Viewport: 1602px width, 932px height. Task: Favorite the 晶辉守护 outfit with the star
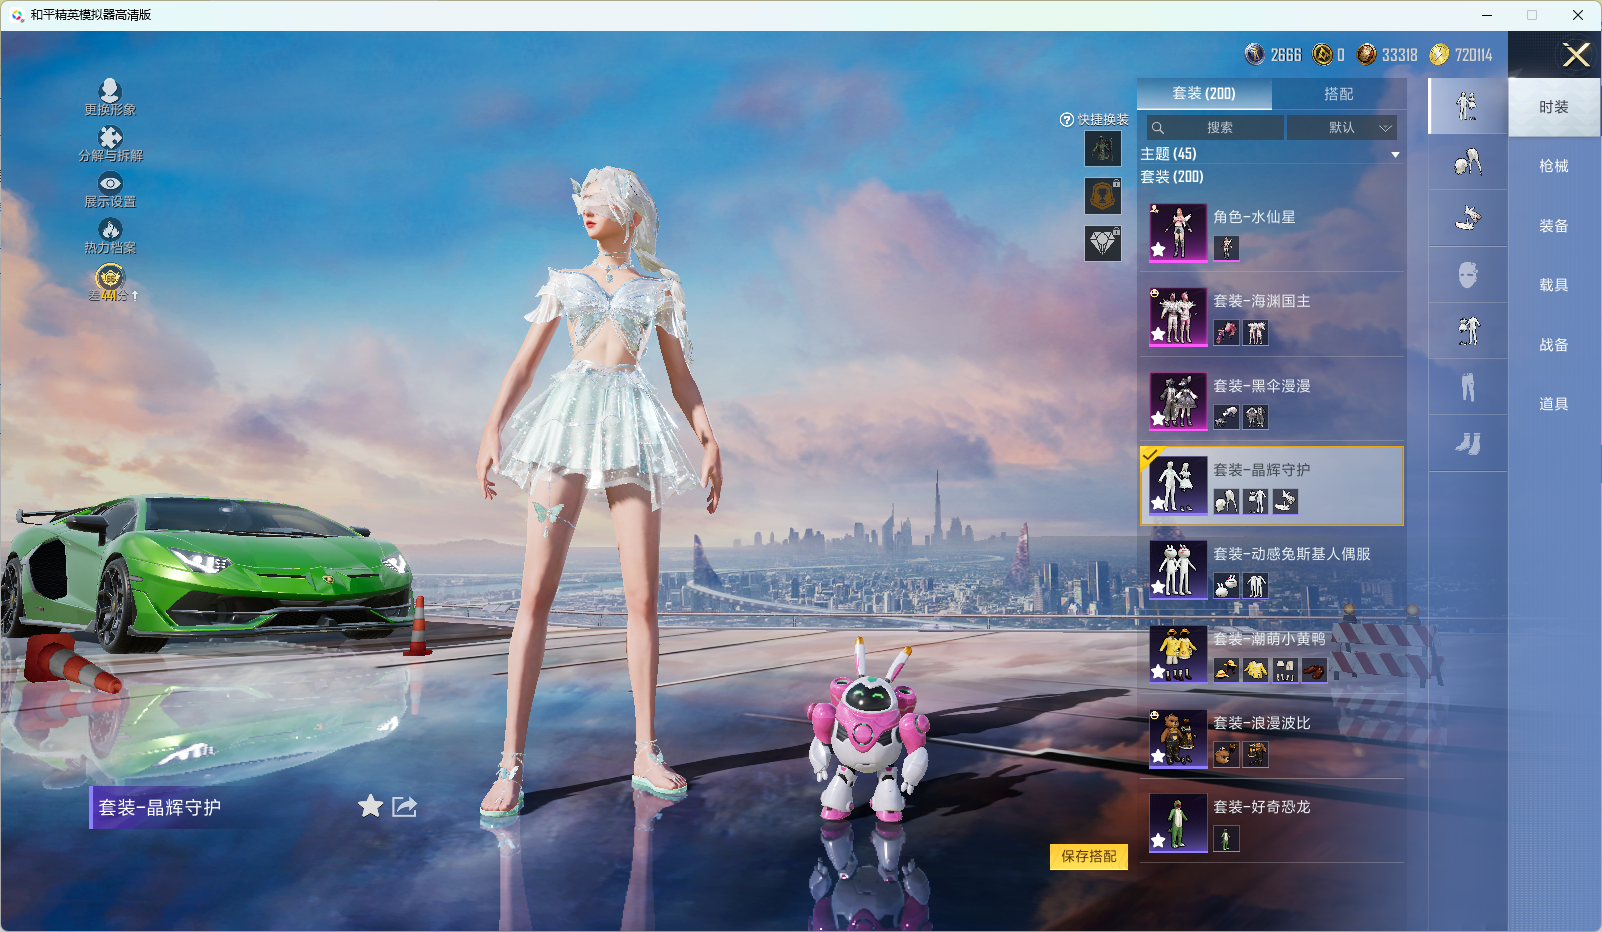coord(370,806)
